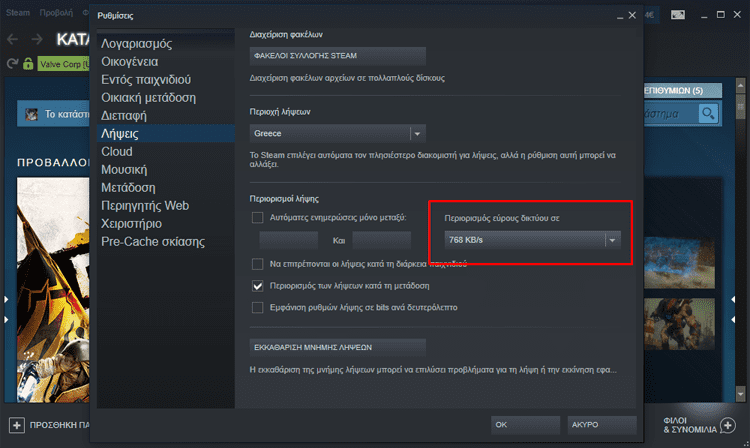Click the second auto-update time field
The height and width of the screenshot is (448, 750).
(x=382, y=240)
